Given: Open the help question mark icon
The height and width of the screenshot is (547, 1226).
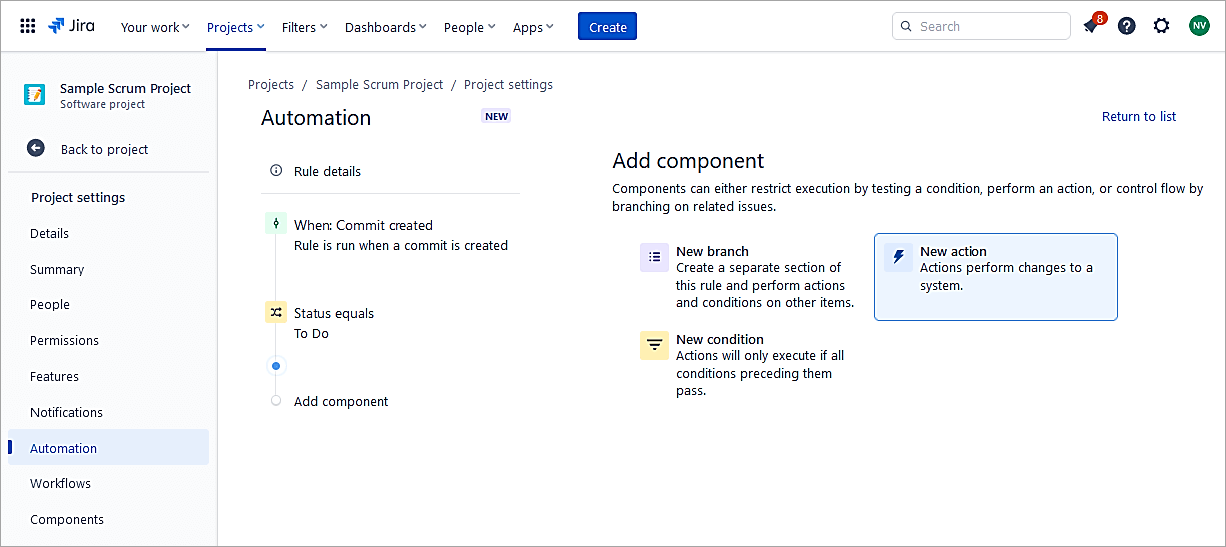Looking at the screenshot, I should (1126, 27).
